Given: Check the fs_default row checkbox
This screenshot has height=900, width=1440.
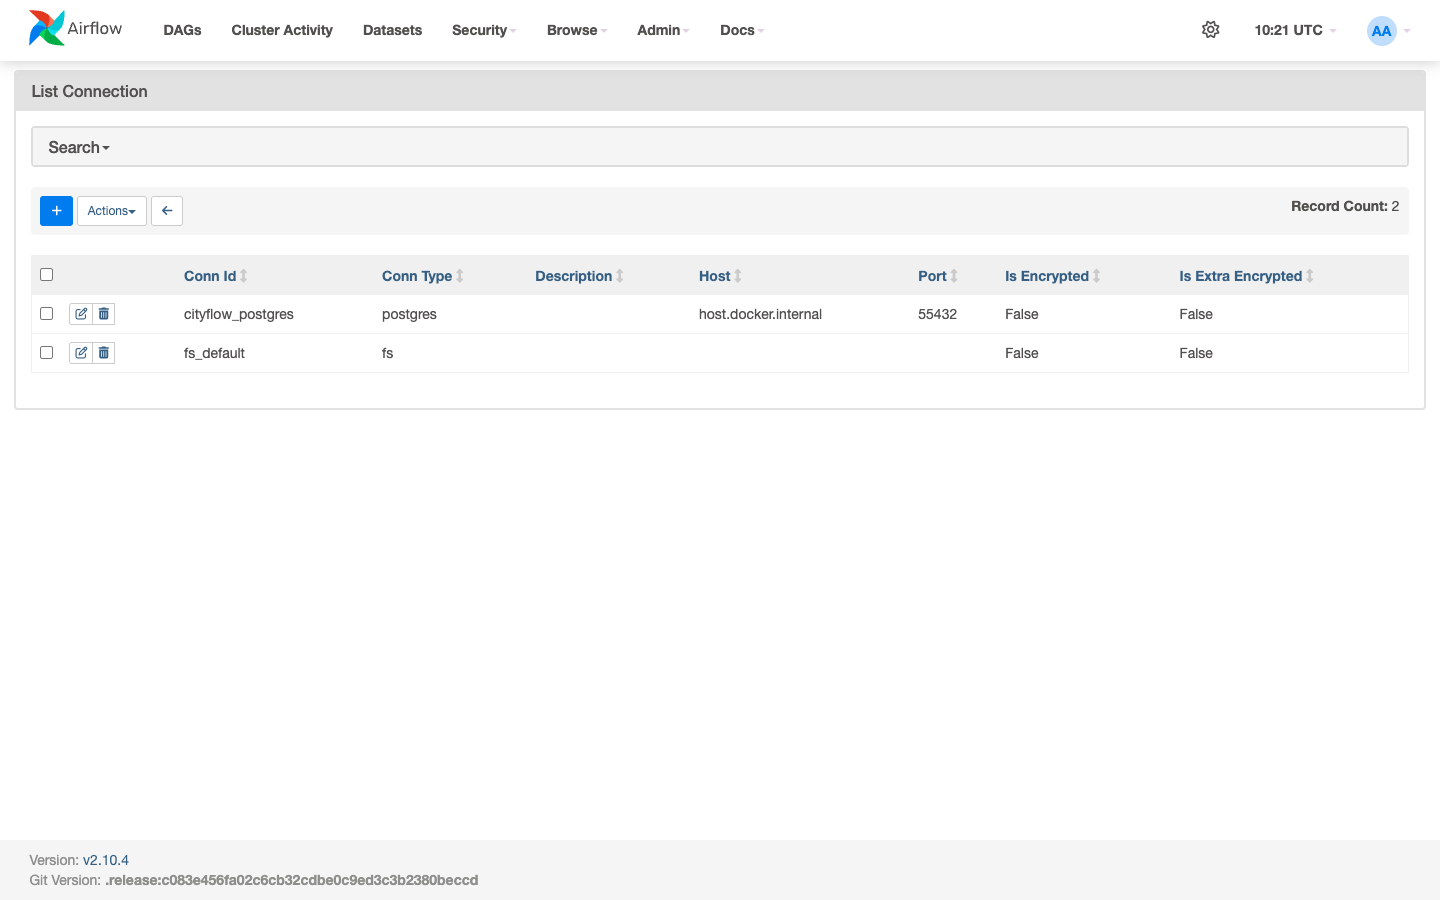Looking at the screenshot, I should tap(46, 353).
